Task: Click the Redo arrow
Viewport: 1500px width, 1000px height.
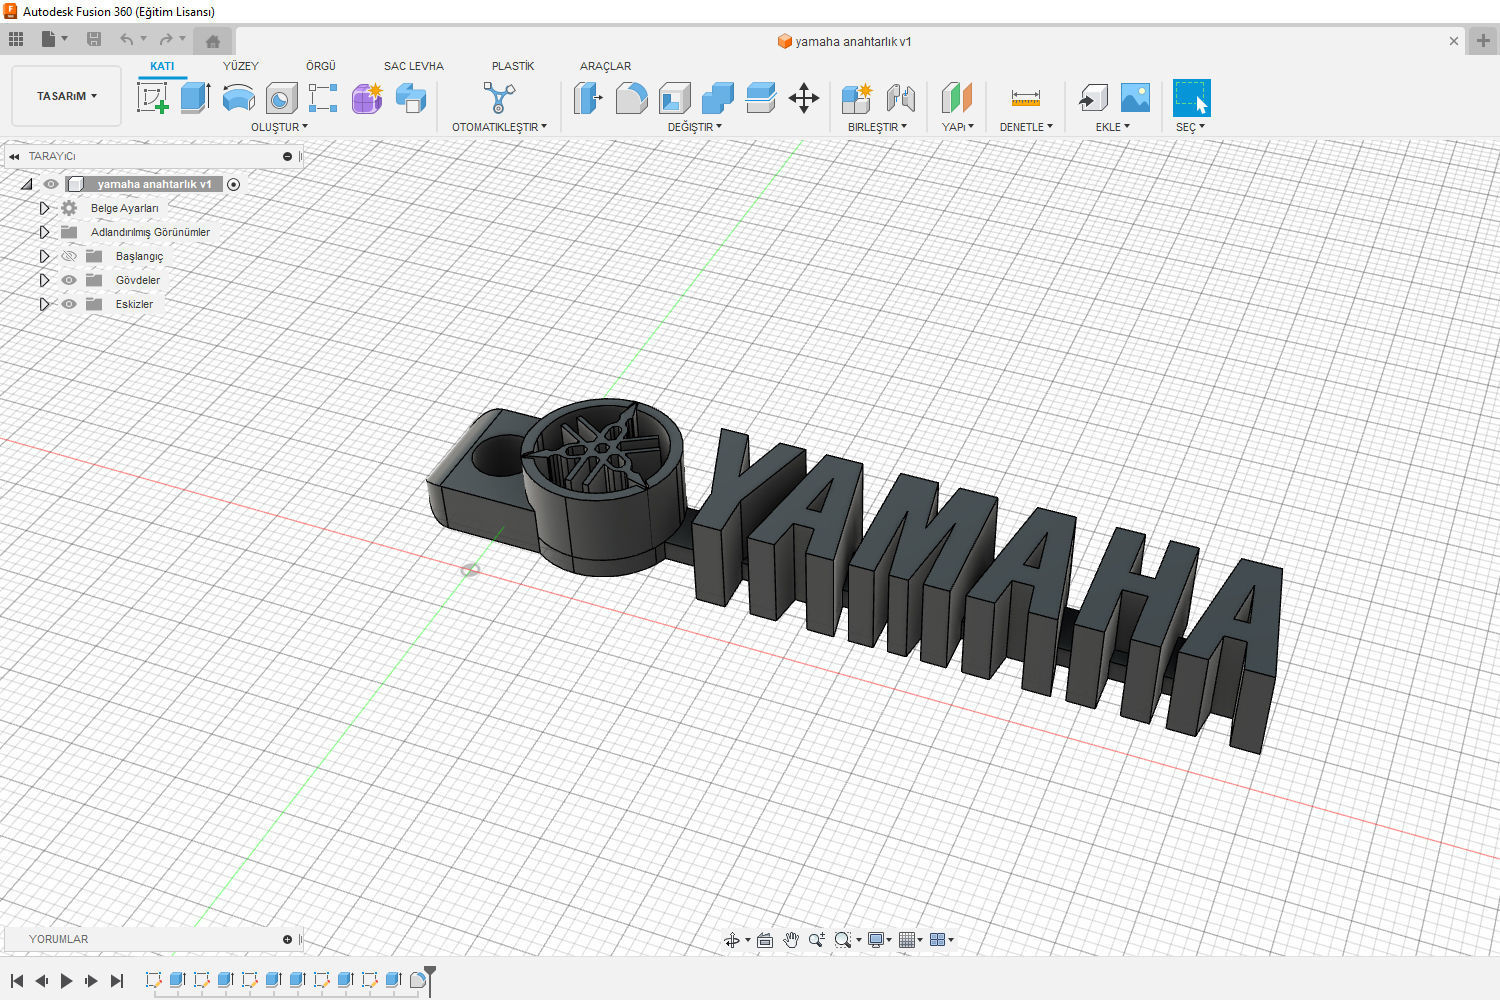Action: pyautogui.click(x=166, y=39)
